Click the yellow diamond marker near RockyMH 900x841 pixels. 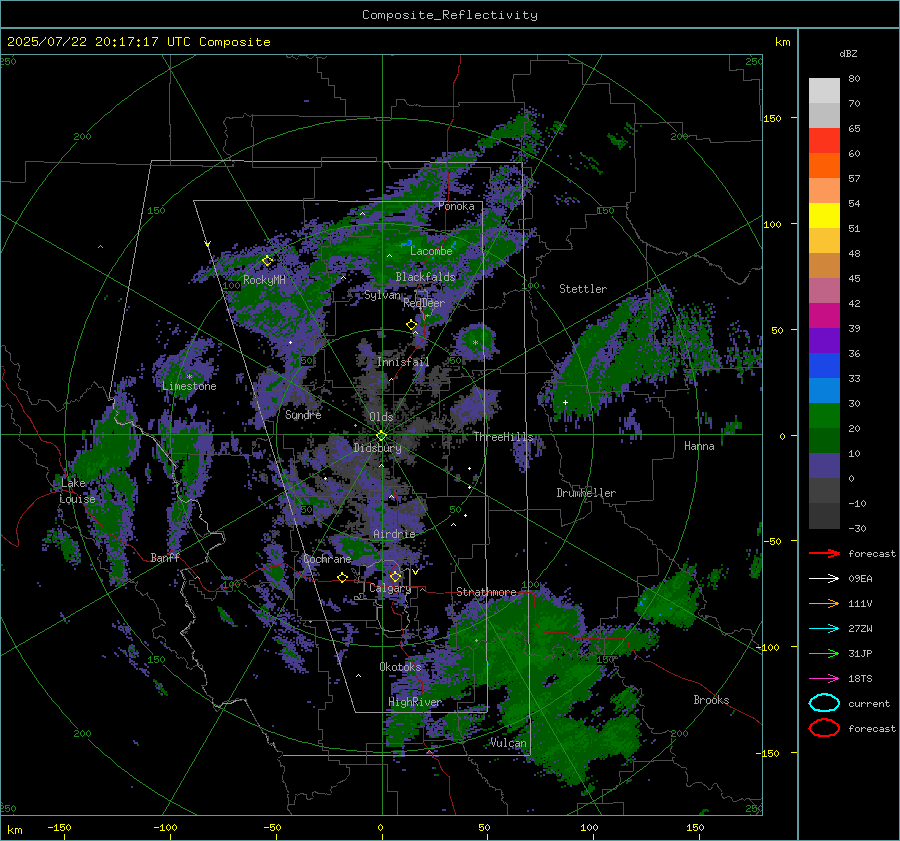point(267,261)
